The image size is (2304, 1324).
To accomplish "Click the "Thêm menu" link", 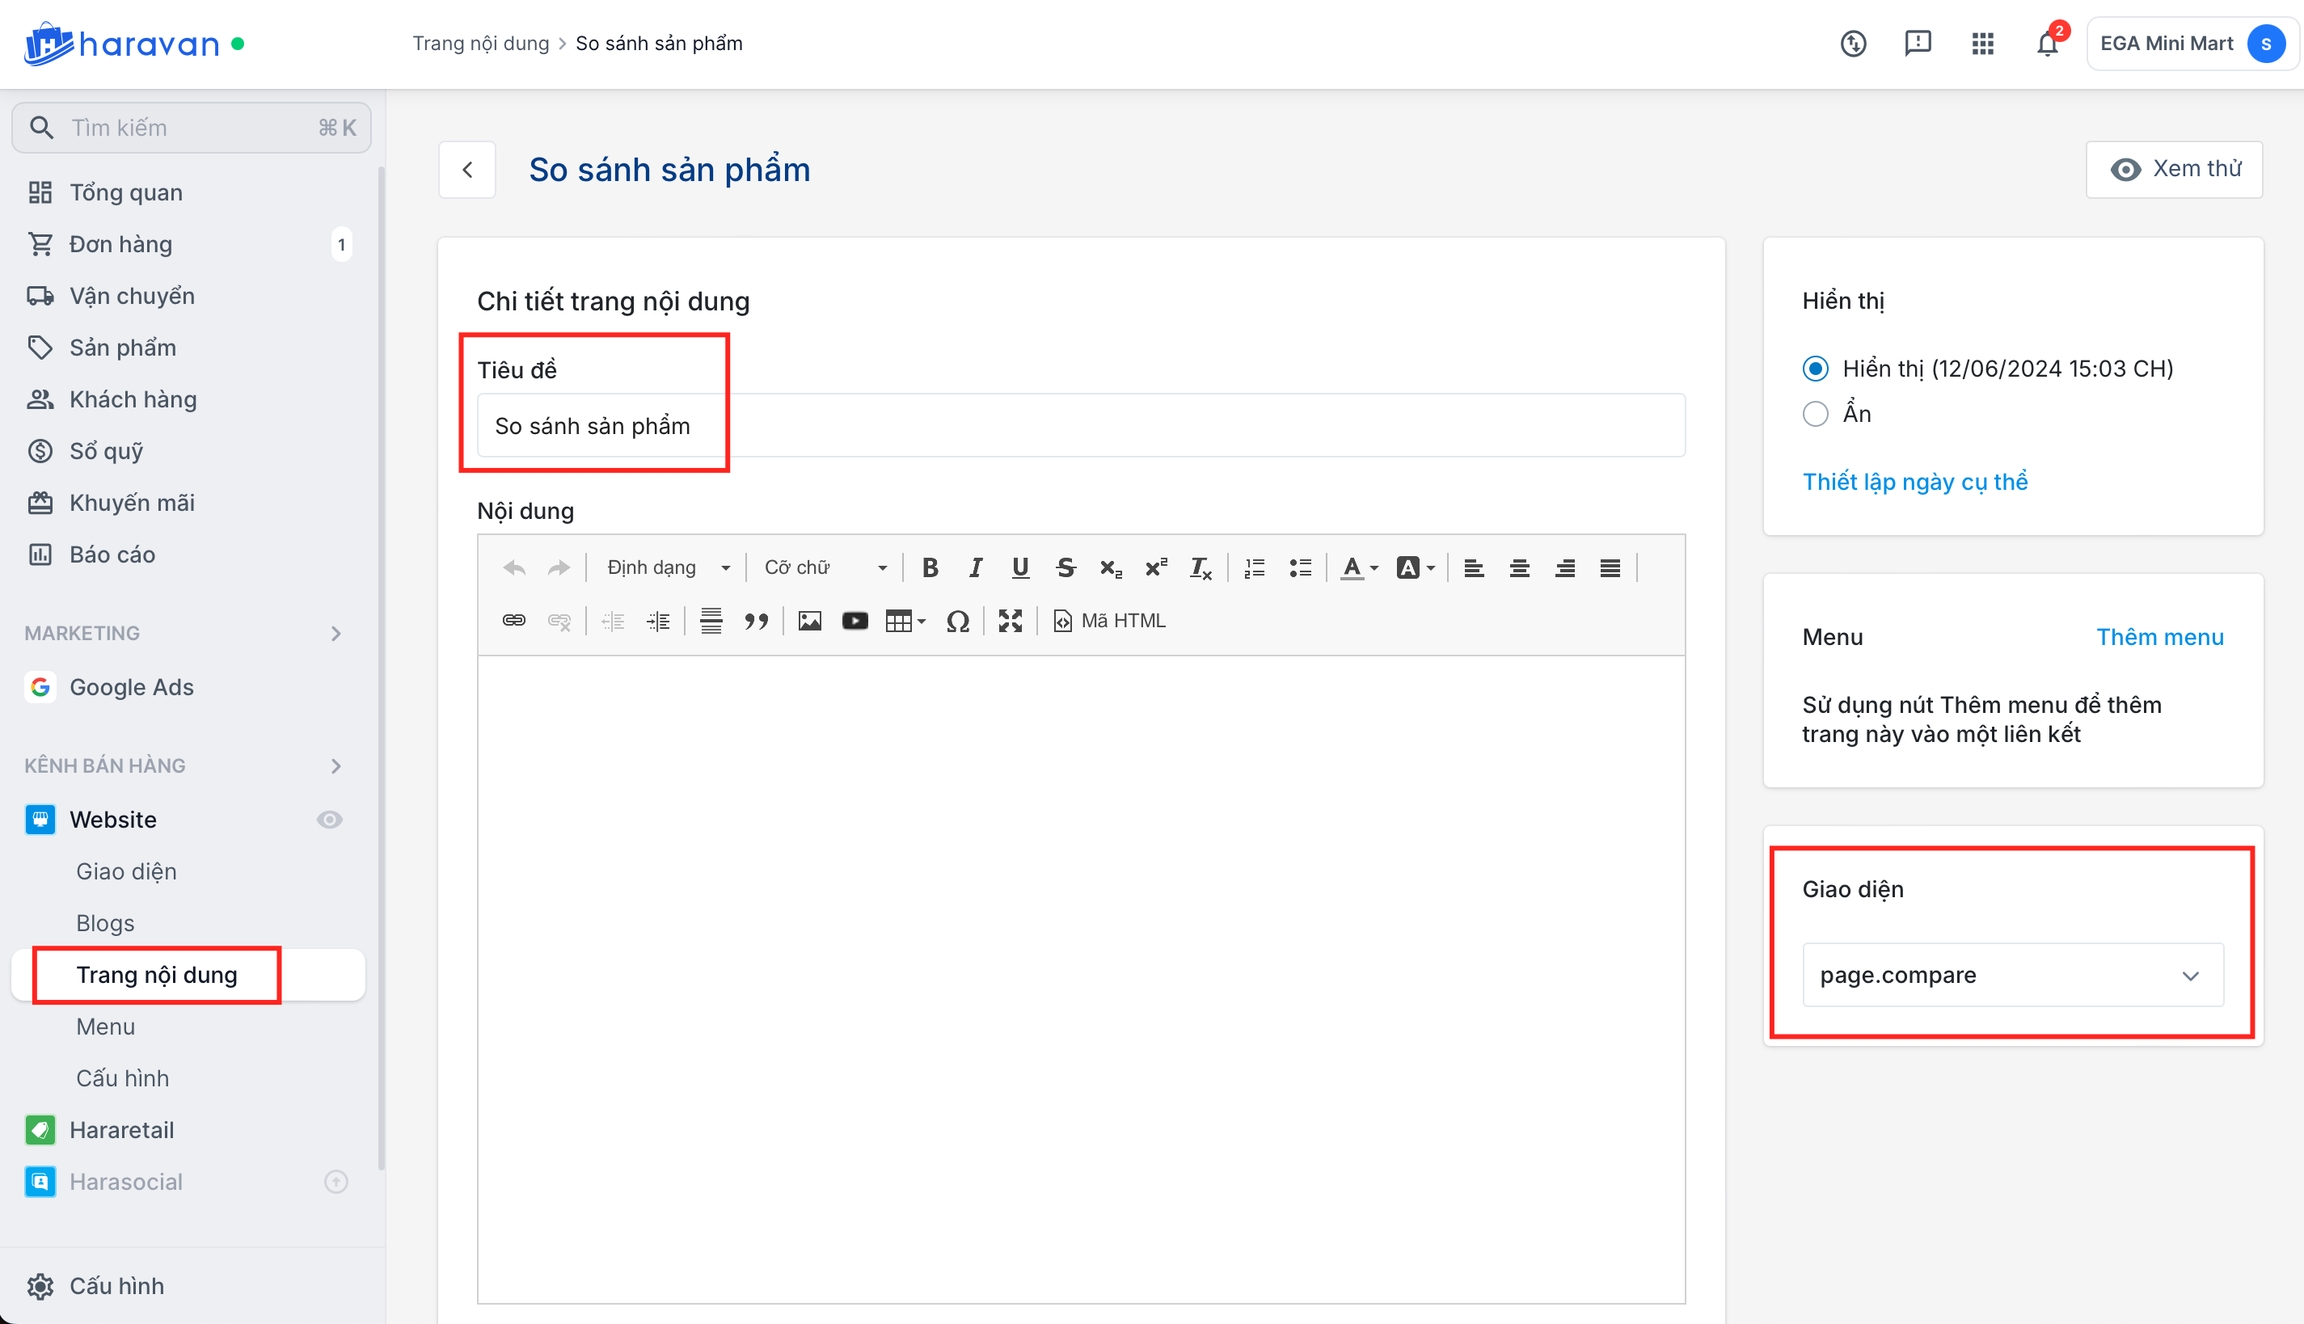I will (x=2159, y=637).
